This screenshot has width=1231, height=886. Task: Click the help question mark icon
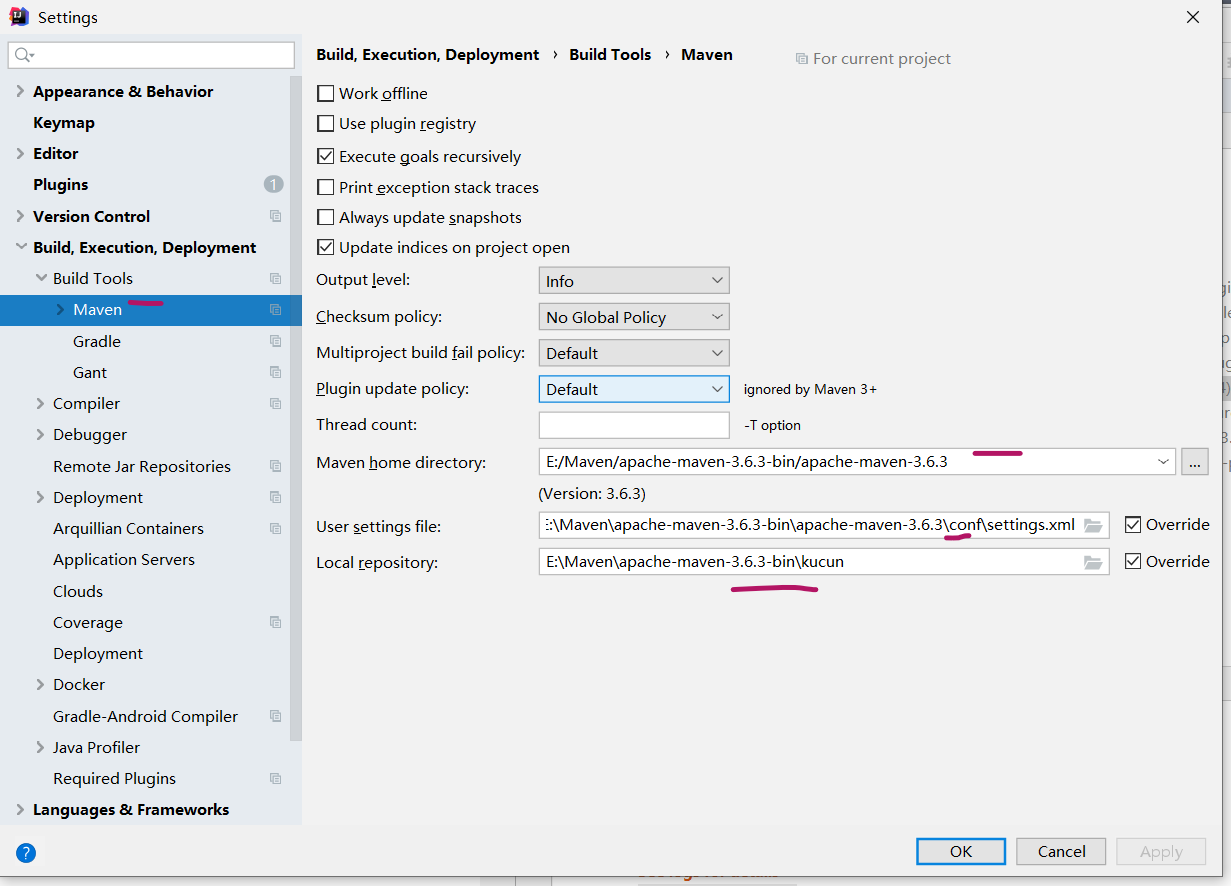click(x=26, y=853)
